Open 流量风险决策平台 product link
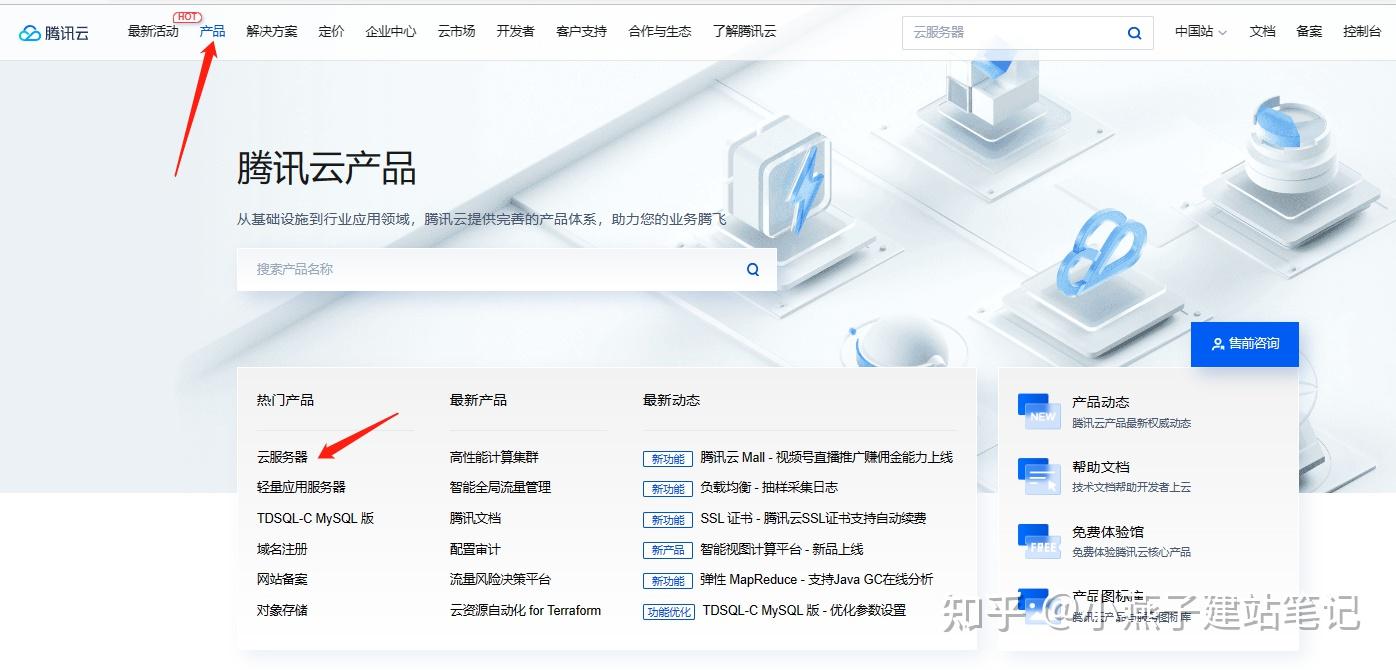 click(500, 579)
